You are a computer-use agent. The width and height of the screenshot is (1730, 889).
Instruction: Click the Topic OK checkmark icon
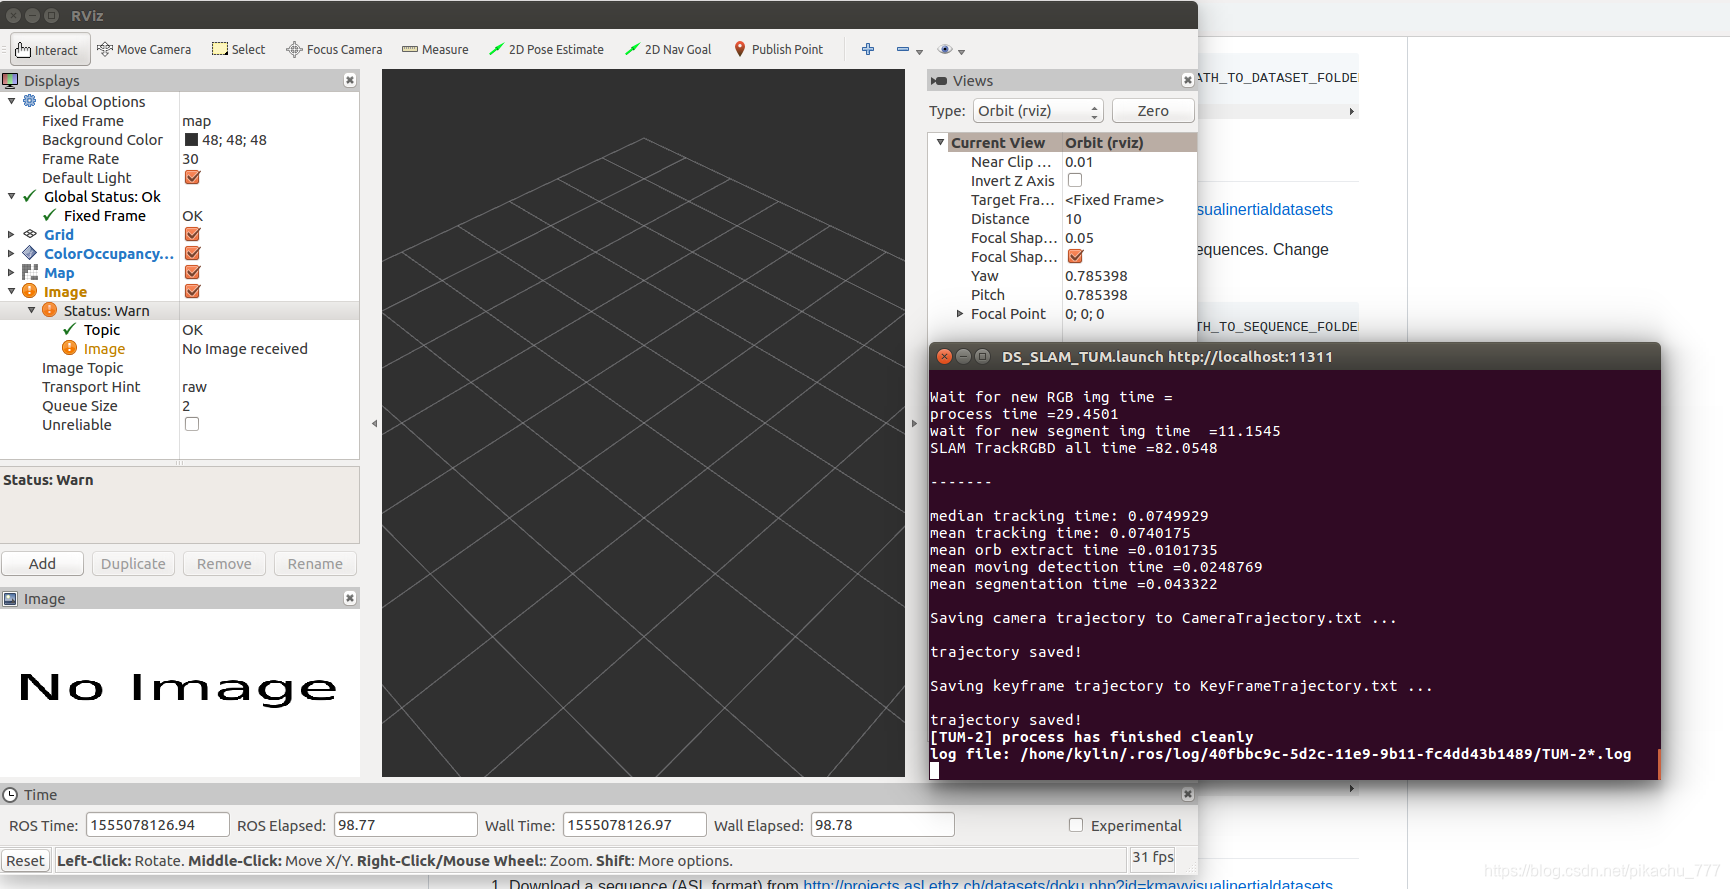coord(70,329)
